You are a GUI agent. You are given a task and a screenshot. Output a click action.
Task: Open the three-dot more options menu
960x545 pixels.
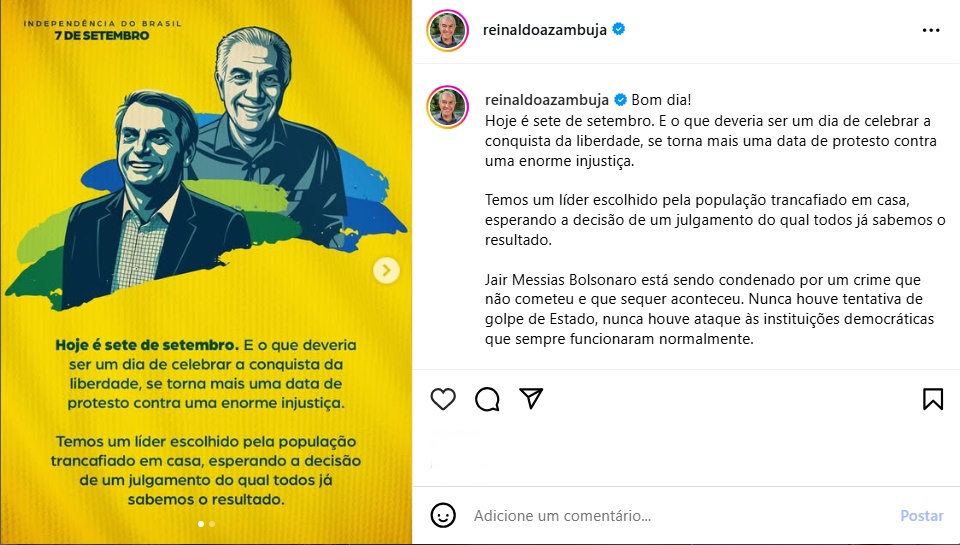(x=931, y=30)
